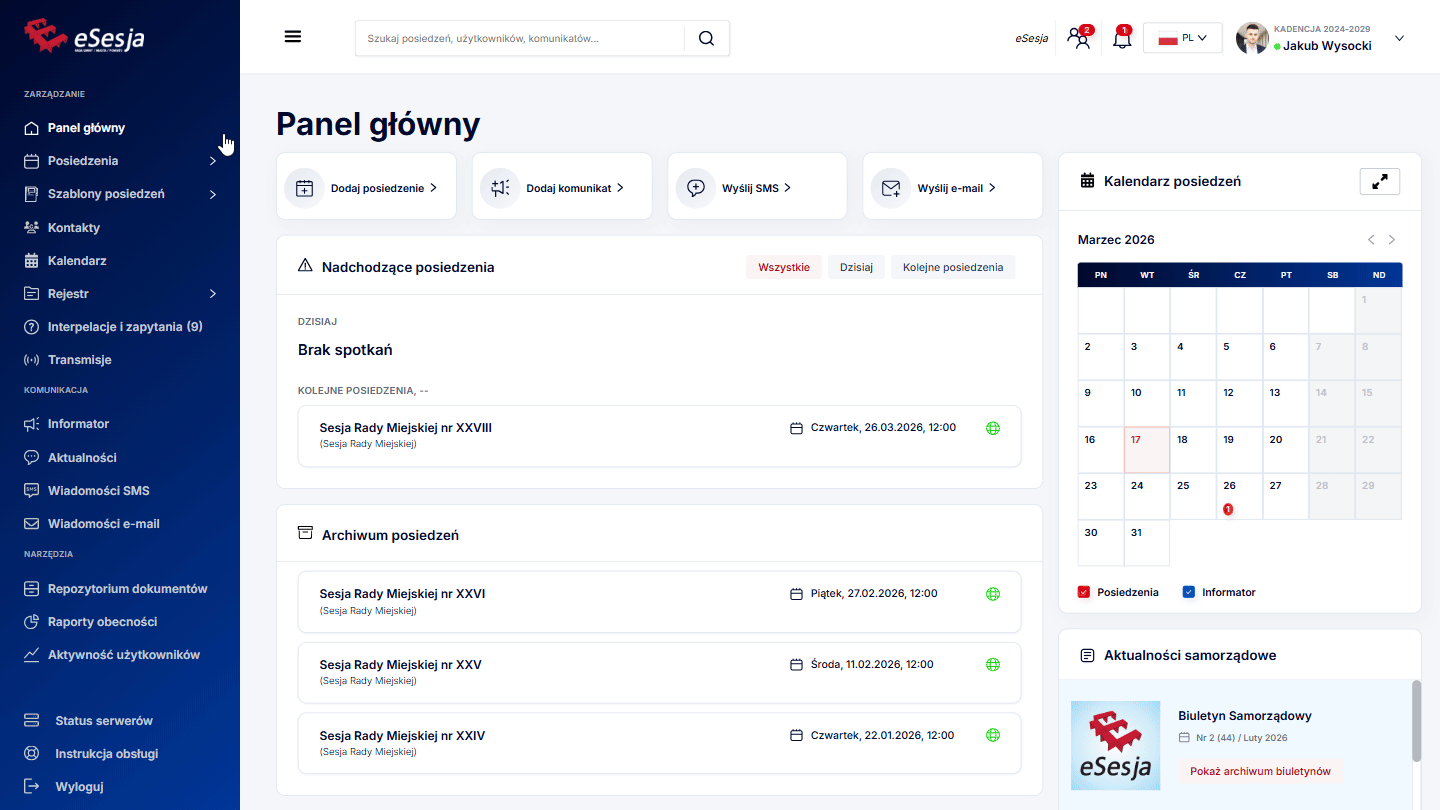This screenshot has height=810, width=1440.
Task: Select the Dzisiaj filter
Action: tap(856, 267)
